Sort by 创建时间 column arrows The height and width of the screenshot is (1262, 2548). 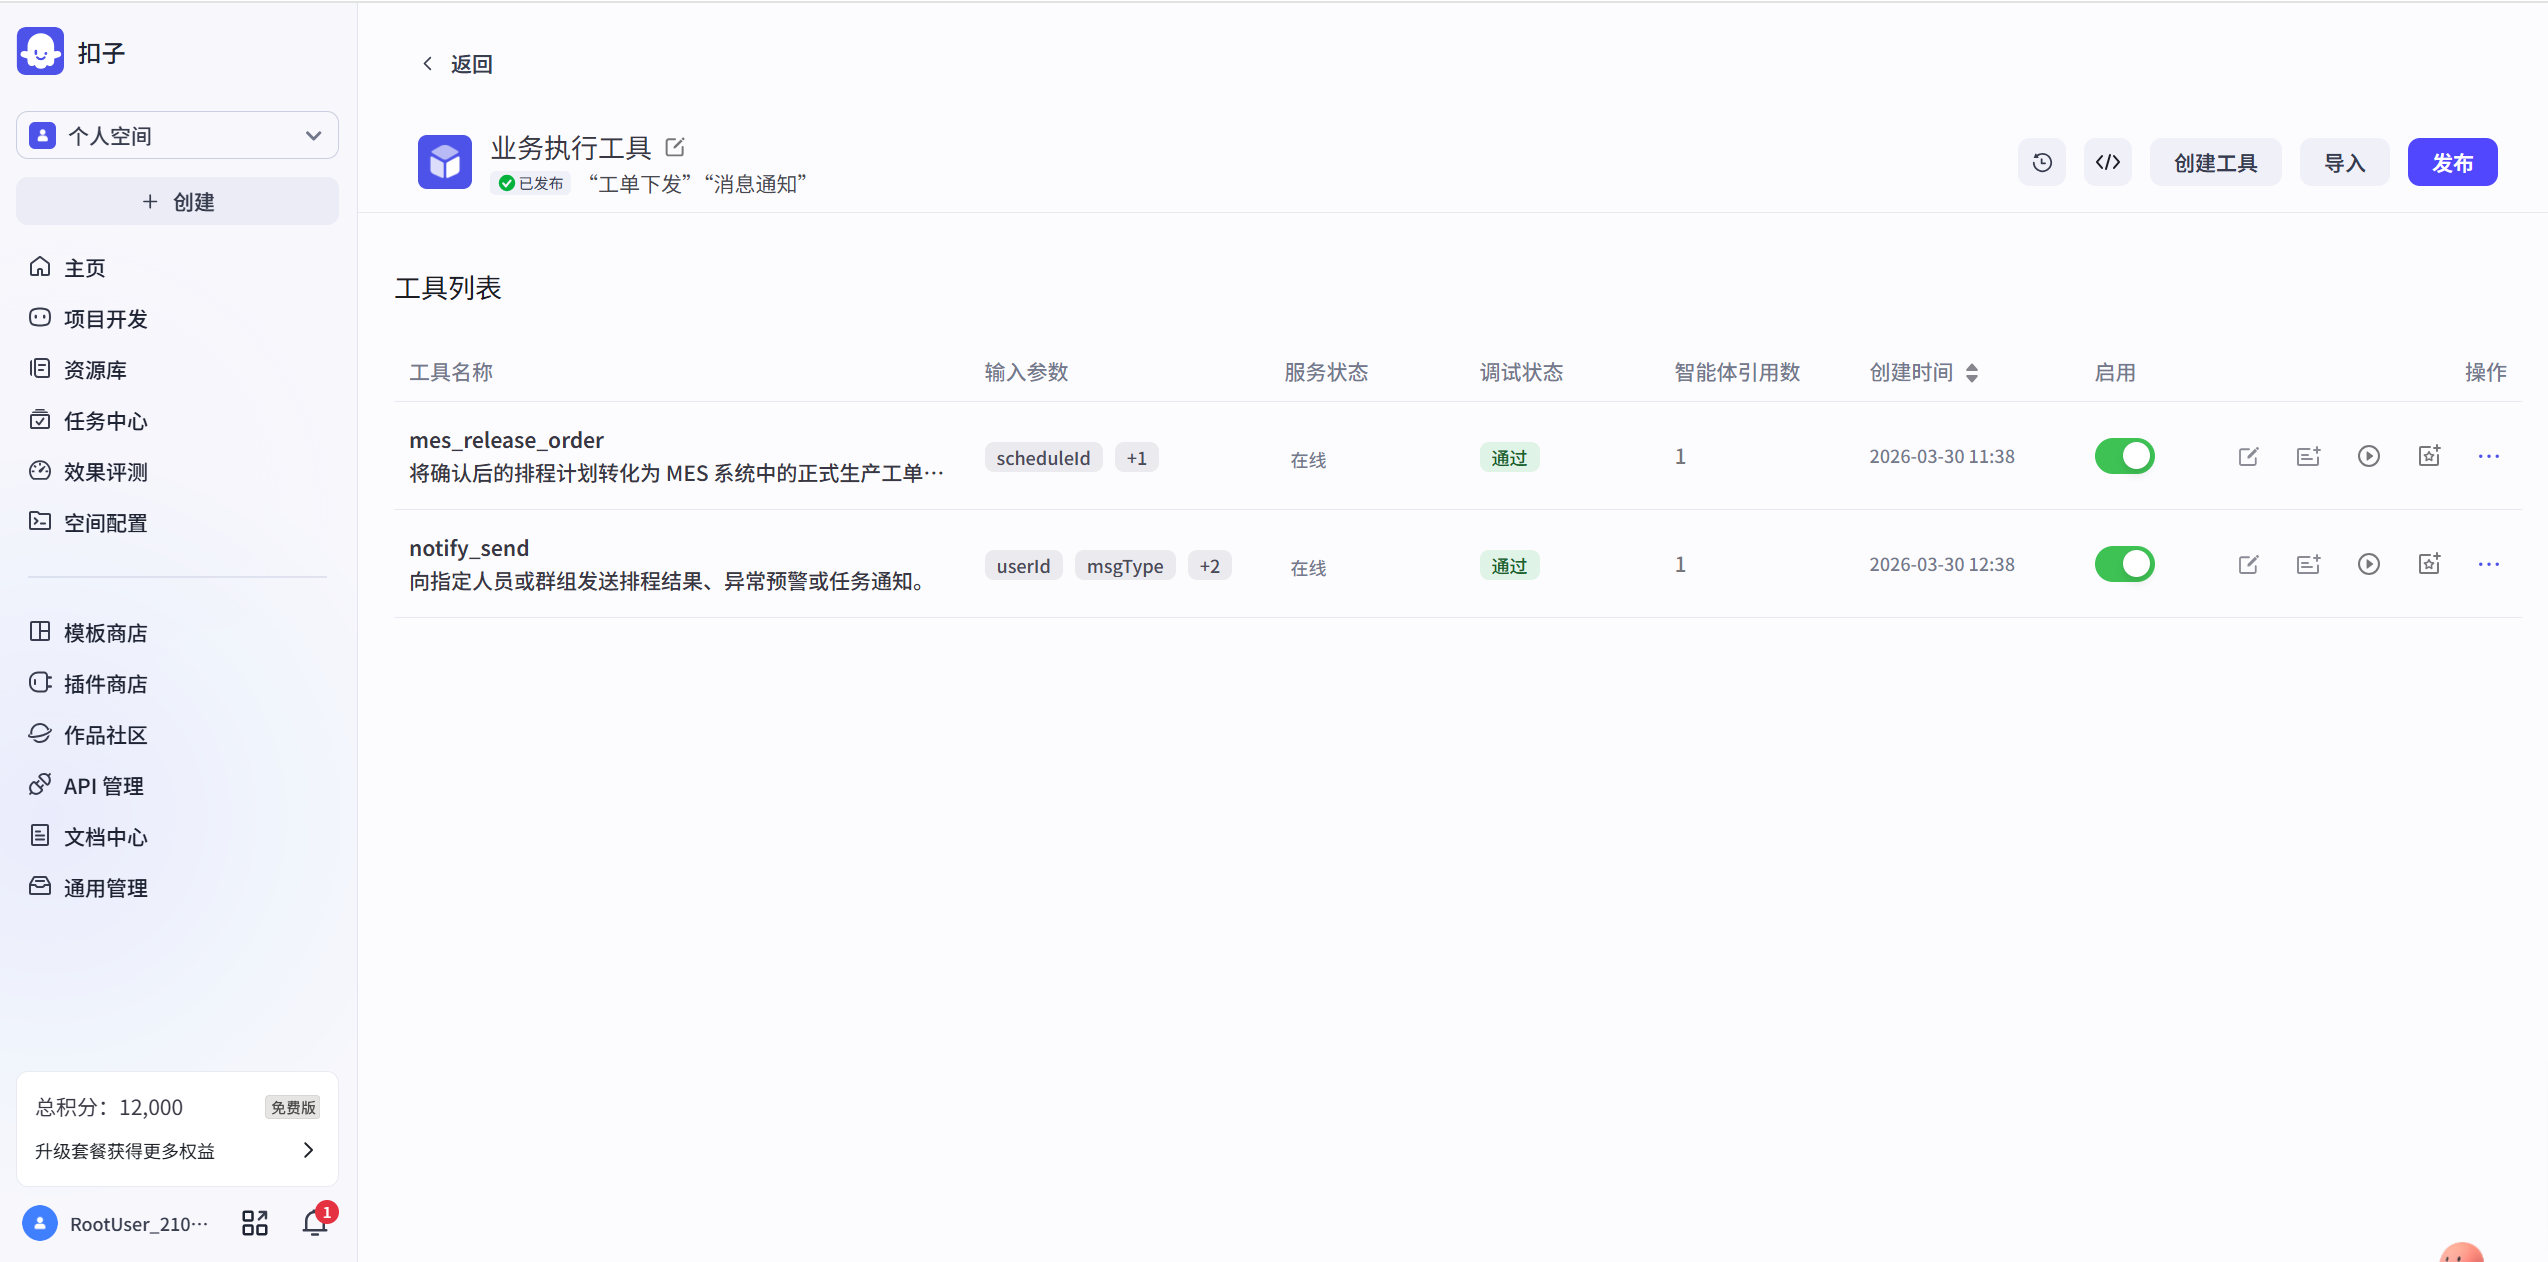click(x=1972, y=373)
